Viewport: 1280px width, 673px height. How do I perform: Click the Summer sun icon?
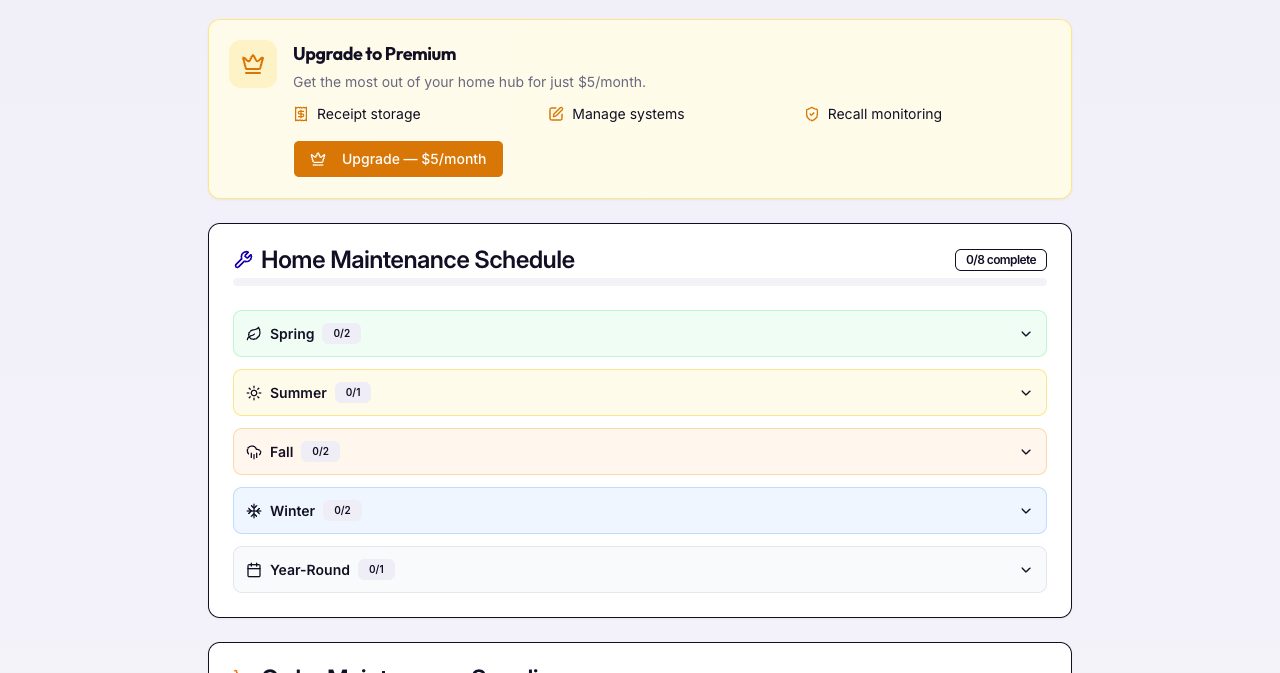pyautogui.click(x=254, y=393)
